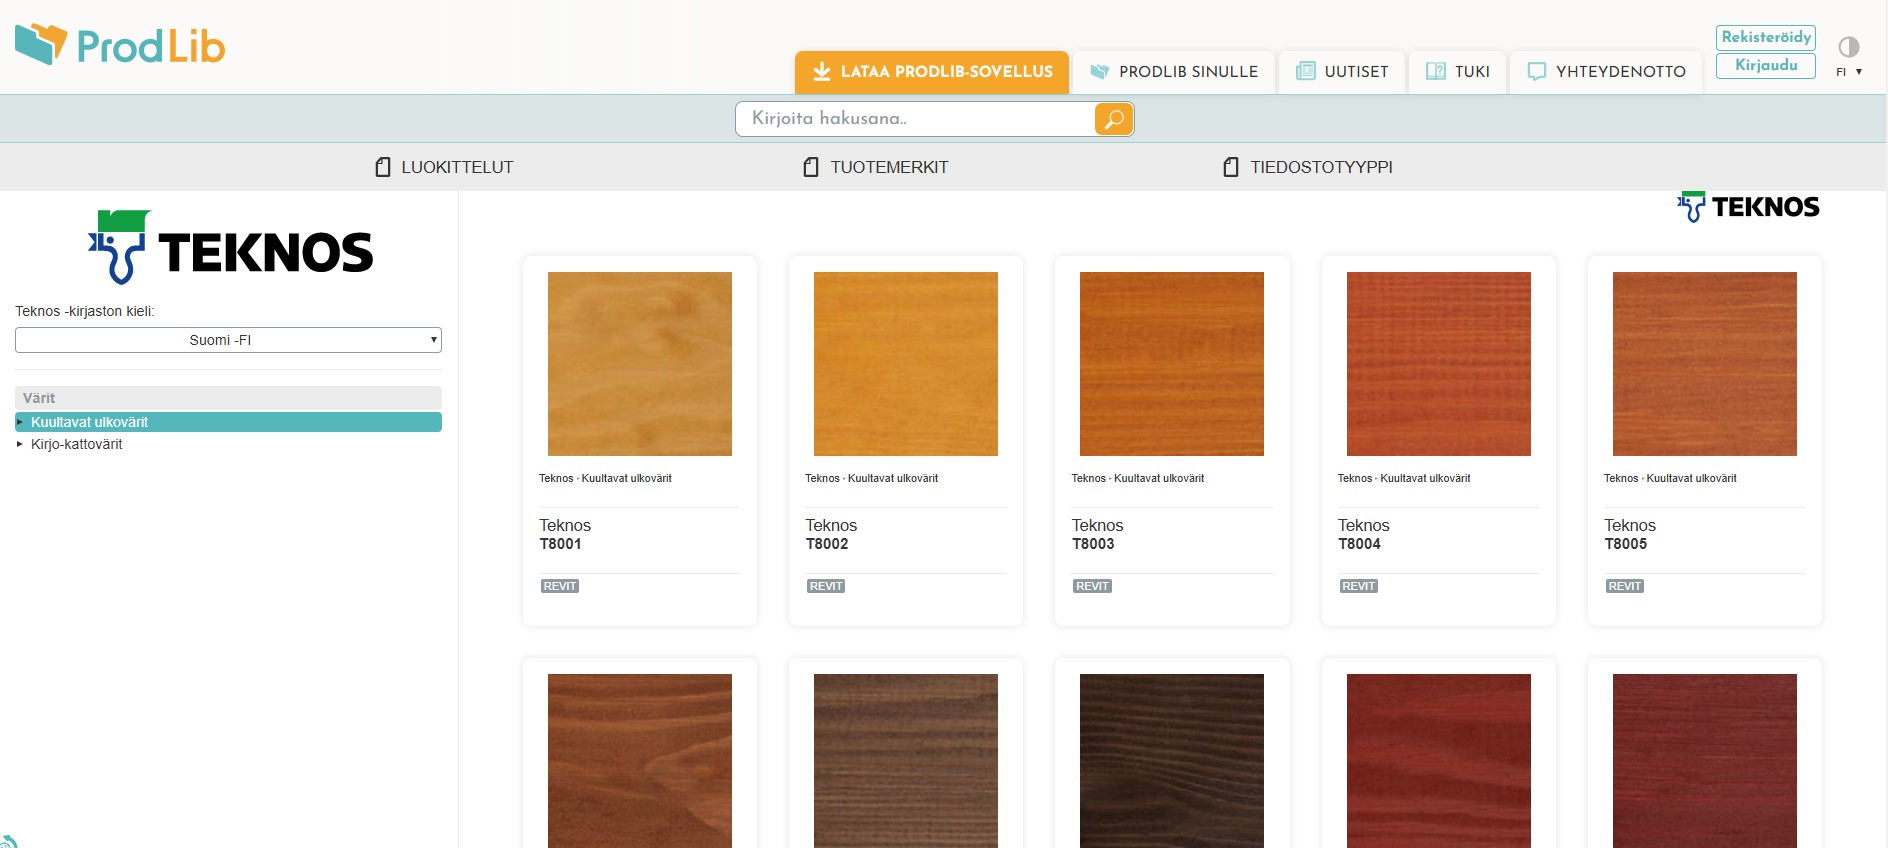The image size is (1888, 848).
Task: Click the Värit section header
Action: click(228, 398)
